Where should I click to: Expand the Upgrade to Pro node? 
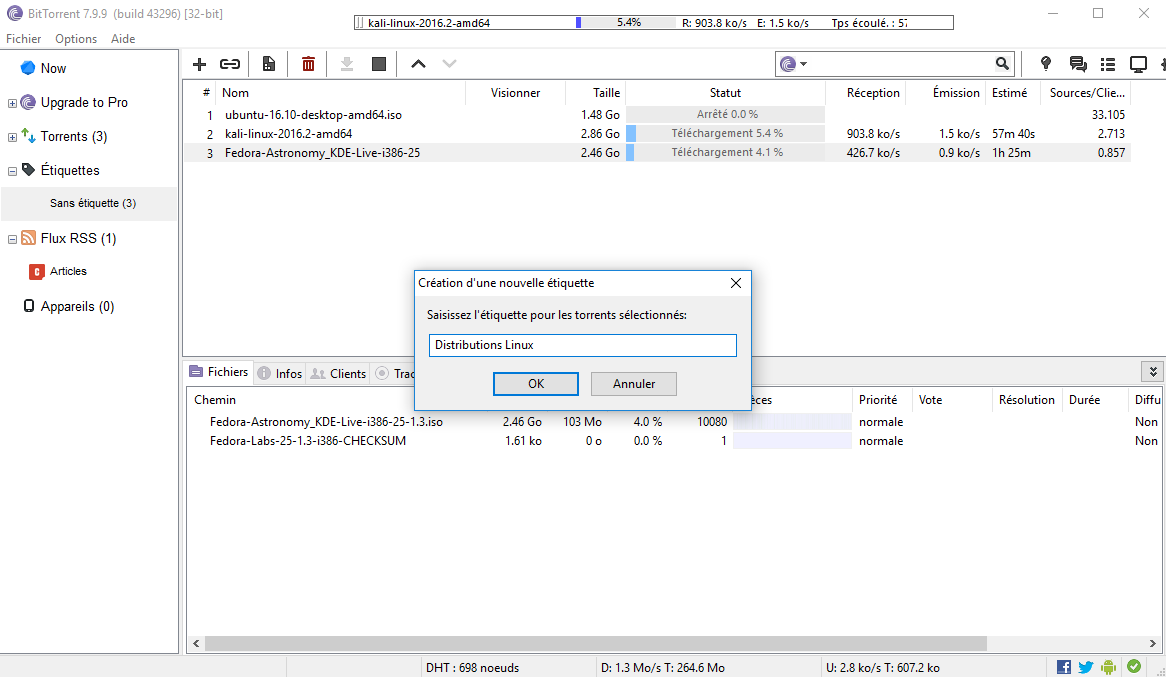12,103
